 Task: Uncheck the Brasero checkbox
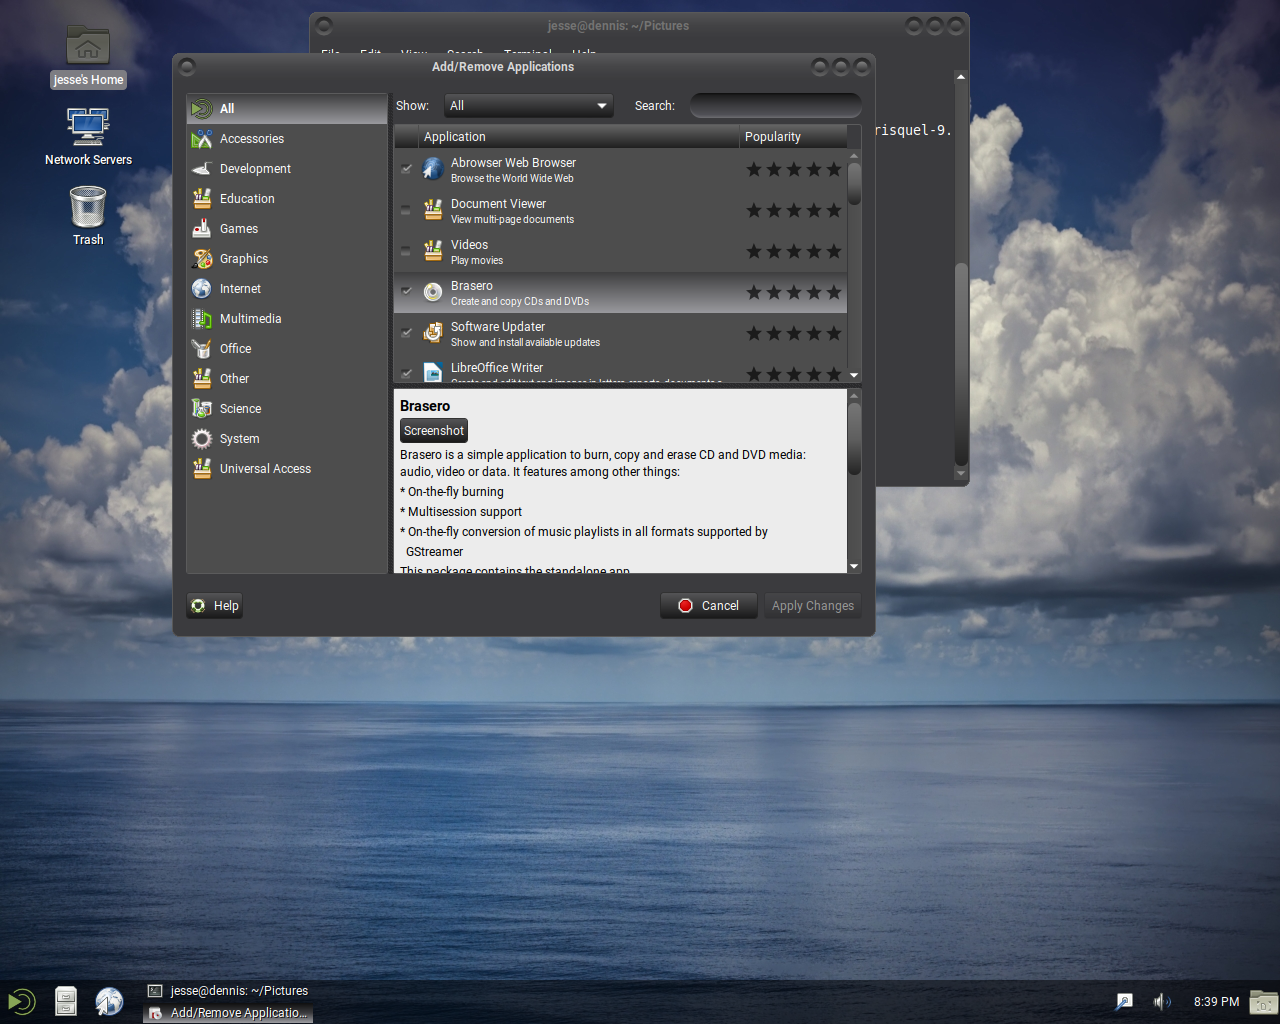(406, 292)
